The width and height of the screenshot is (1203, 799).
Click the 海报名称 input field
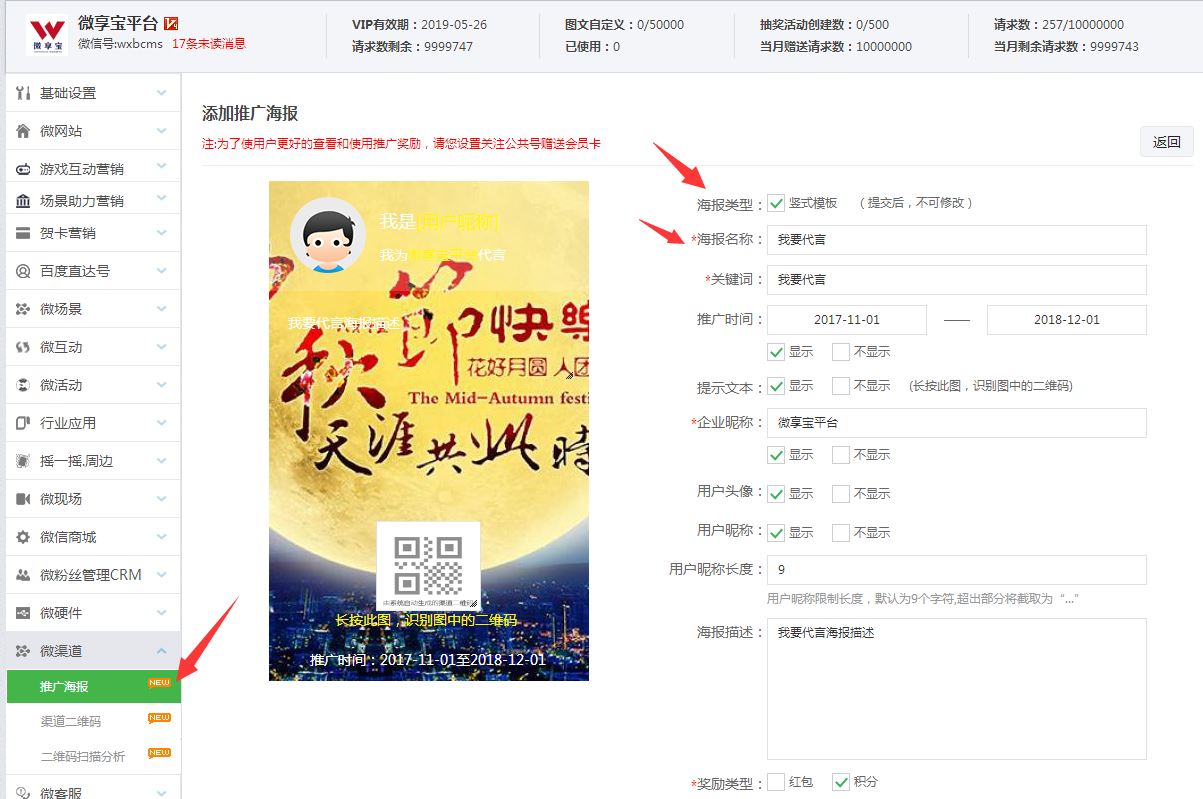pyautogui.click(x=957, y=240)
